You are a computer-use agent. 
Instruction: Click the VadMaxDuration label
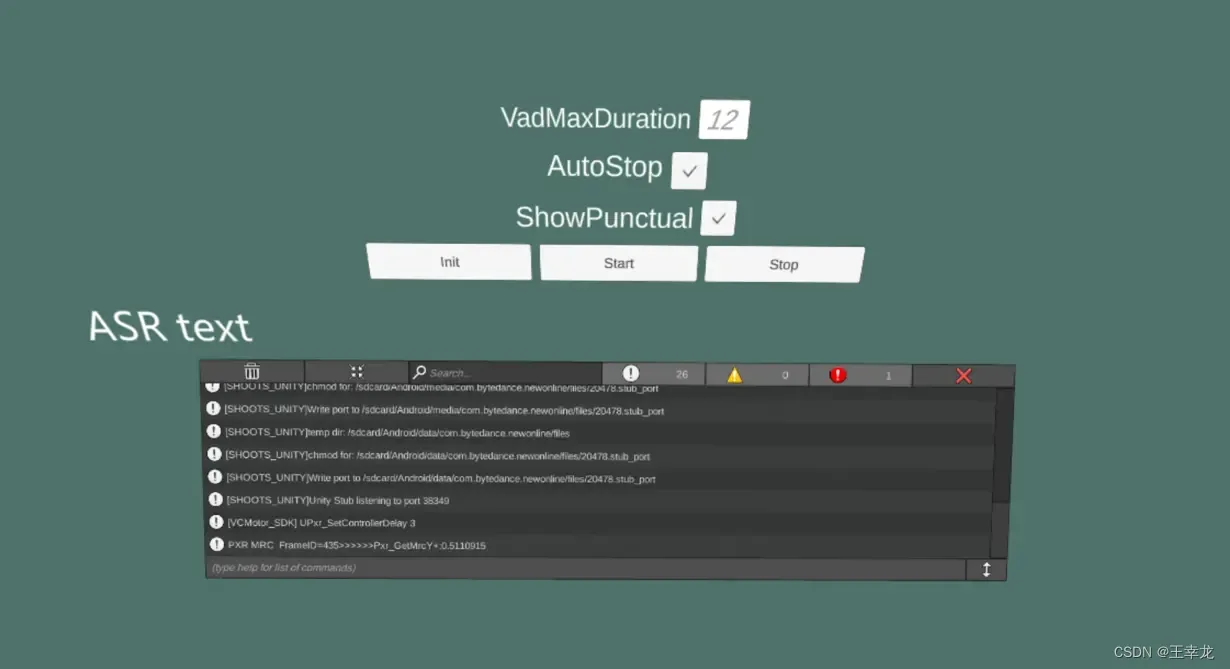pyautogui.click(x=596, y=119)
